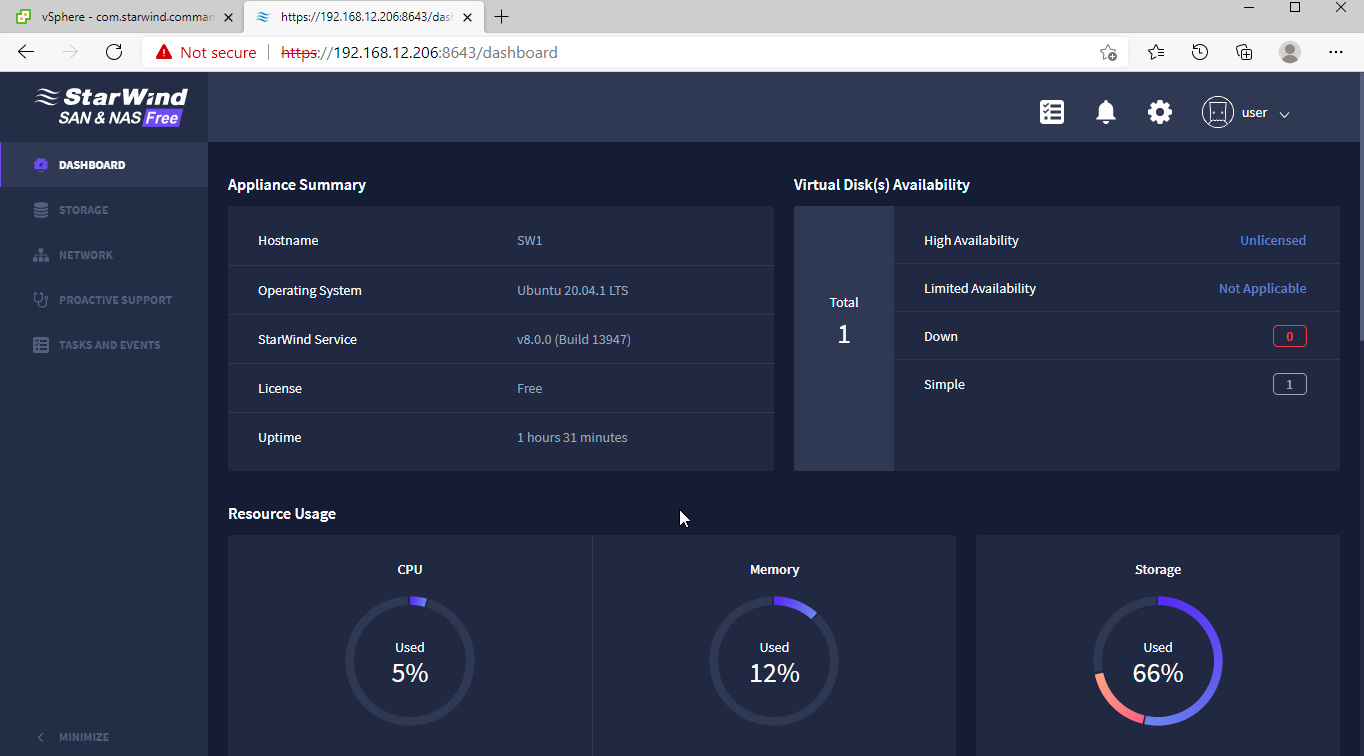The width and height of the screenshot is (1364, 756).
Task: Click the user avatar icon
Action: pos(1217,112)
